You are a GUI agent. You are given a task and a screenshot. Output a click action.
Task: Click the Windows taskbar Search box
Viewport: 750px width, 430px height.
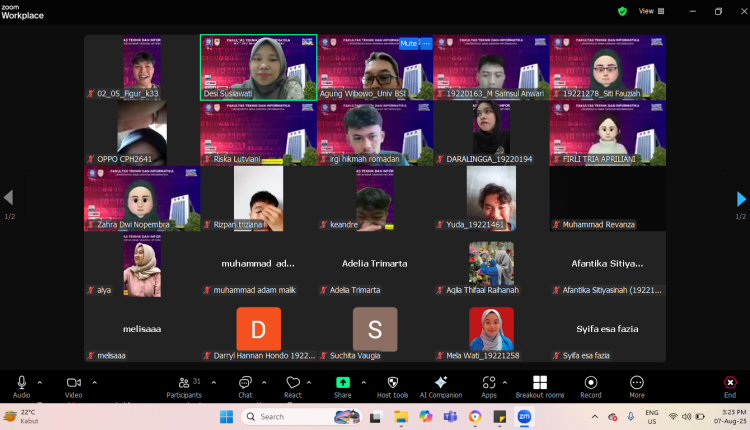(x=300, y=417)
